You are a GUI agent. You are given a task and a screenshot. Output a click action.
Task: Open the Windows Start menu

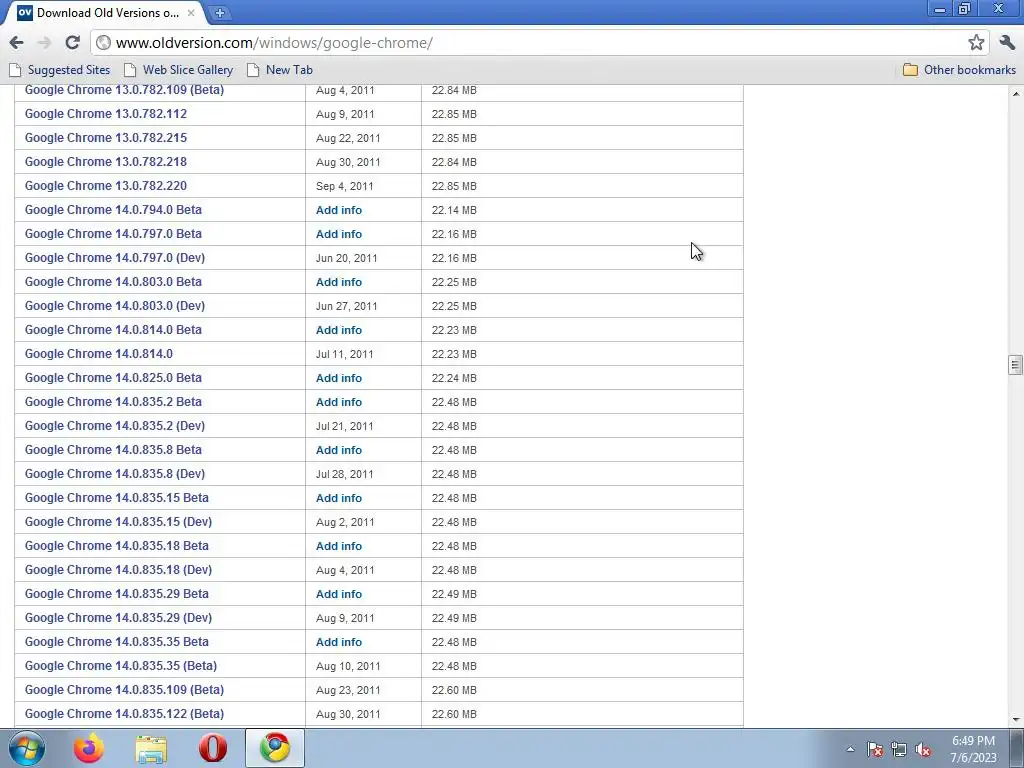[x=27, y=748]
